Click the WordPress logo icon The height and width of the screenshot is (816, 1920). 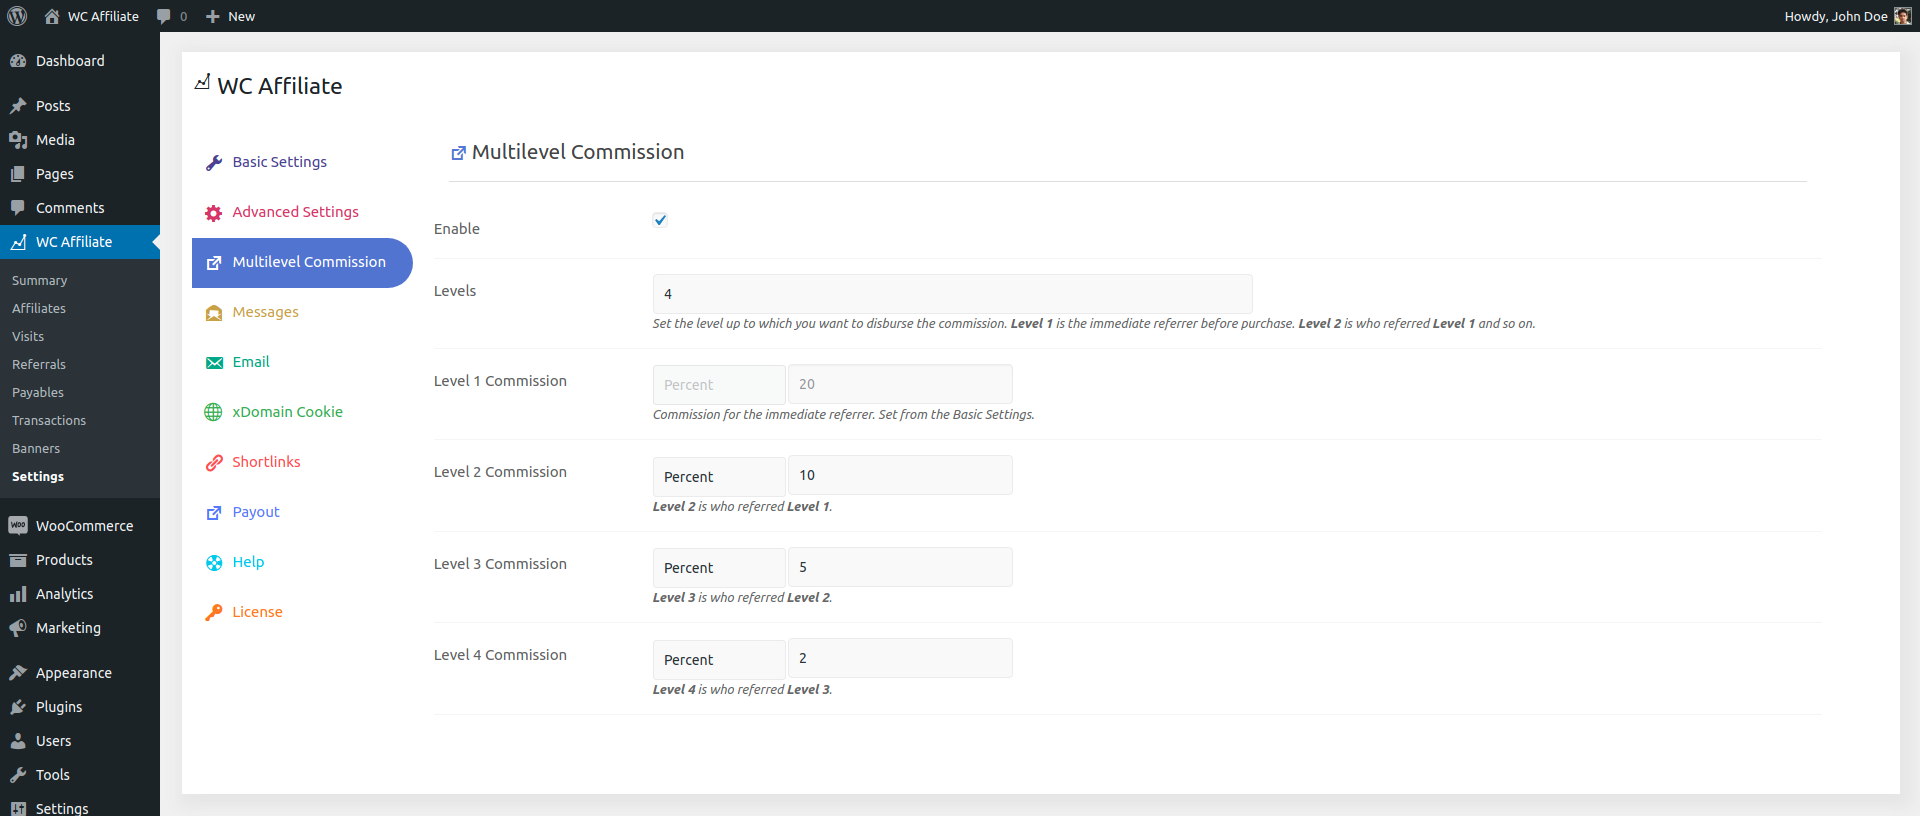(17, 16)
